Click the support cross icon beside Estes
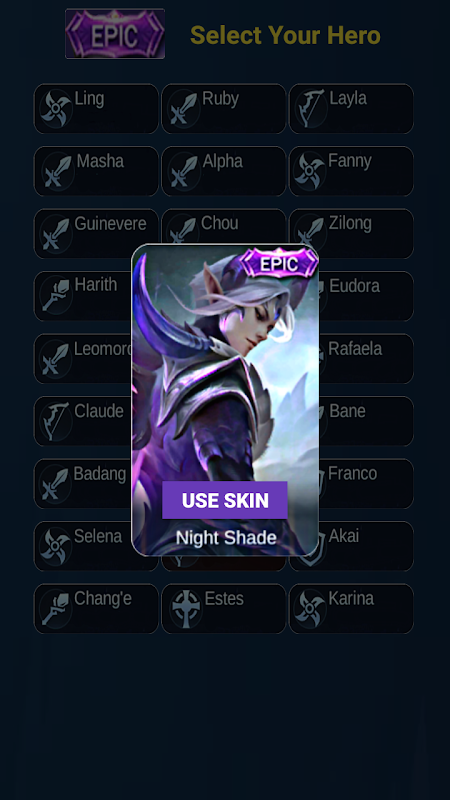The image size is (450, 800). [x=185, y=609]
